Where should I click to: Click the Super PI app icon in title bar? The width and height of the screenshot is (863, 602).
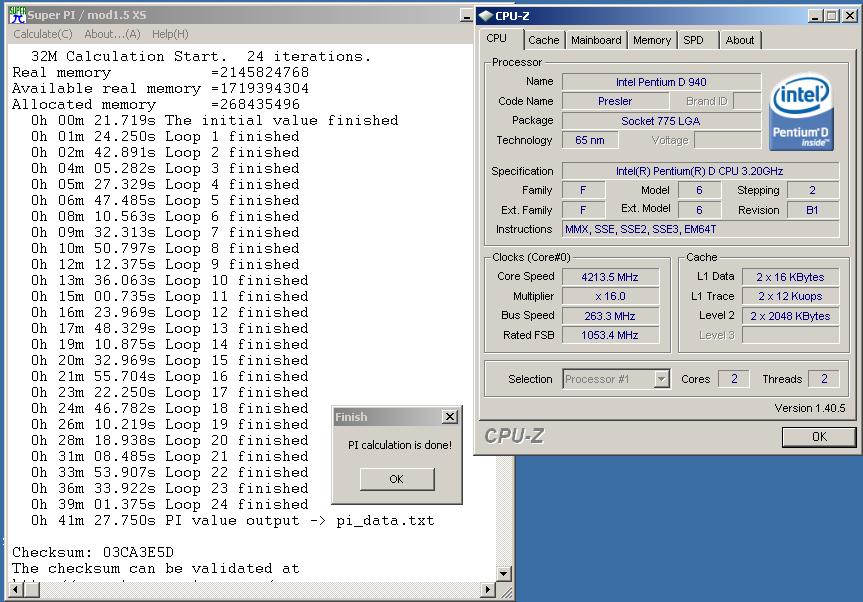(17, 15)
